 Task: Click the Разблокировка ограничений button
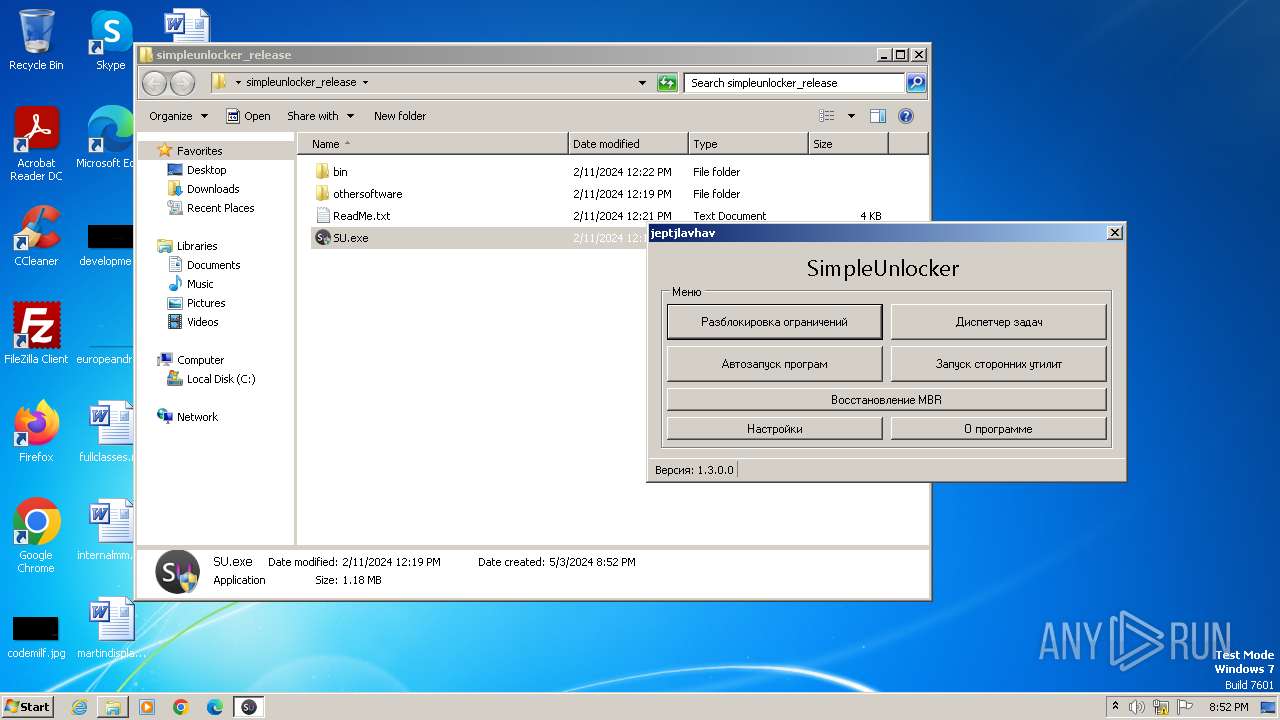[774, 322]
